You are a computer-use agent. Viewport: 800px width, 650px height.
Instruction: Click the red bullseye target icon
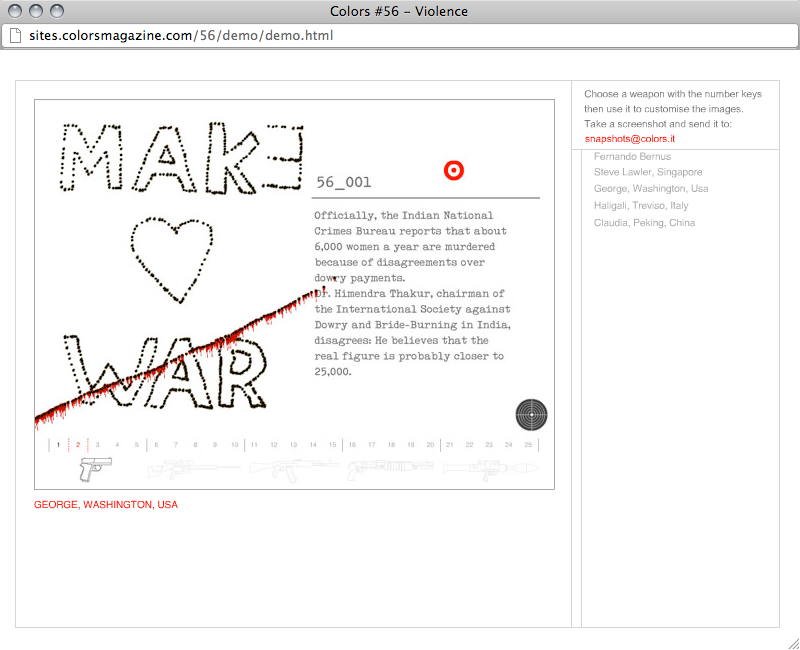tap(454, 170)
